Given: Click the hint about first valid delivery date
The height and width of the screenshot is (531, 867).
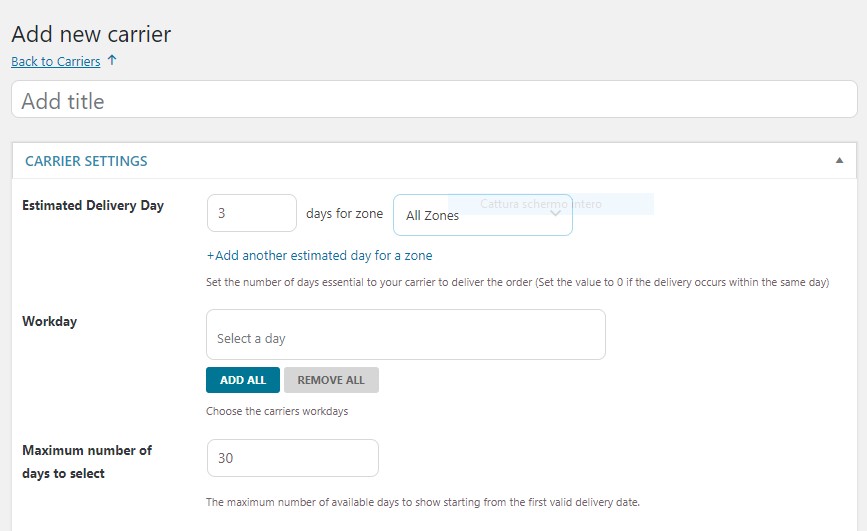Looking at the screenshot, I should pyautogui.click(x=422, y=501).
